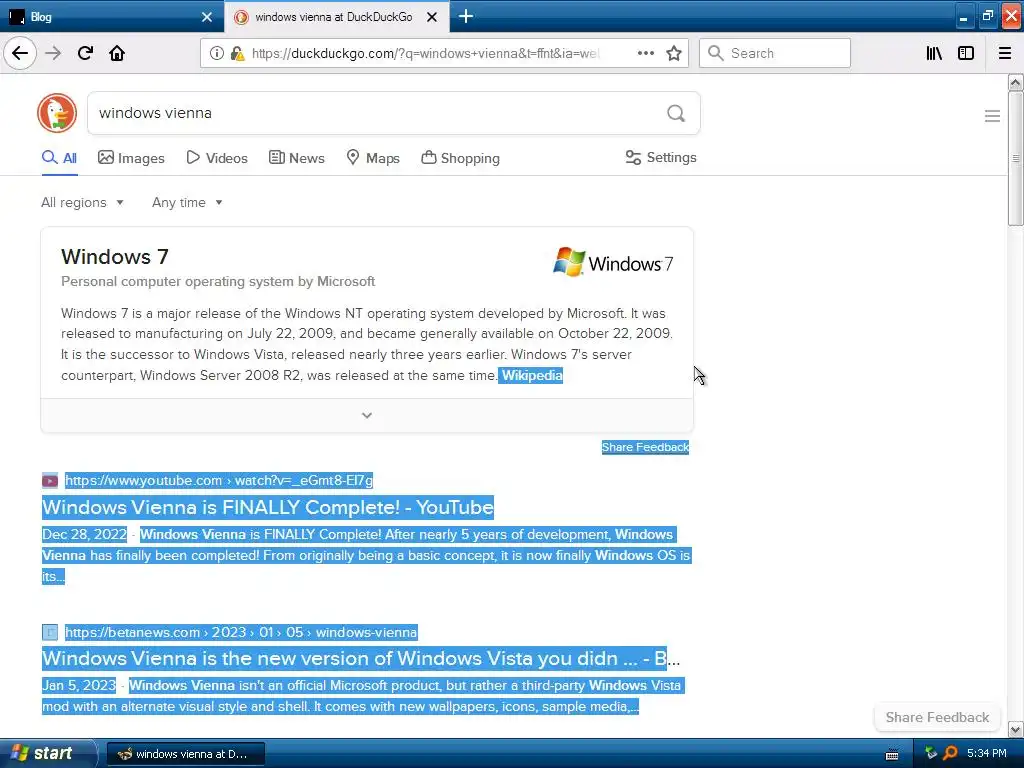Open the Any time filter dropdown
Viewport: 1024px width, 768px height.
click(187, 202)
